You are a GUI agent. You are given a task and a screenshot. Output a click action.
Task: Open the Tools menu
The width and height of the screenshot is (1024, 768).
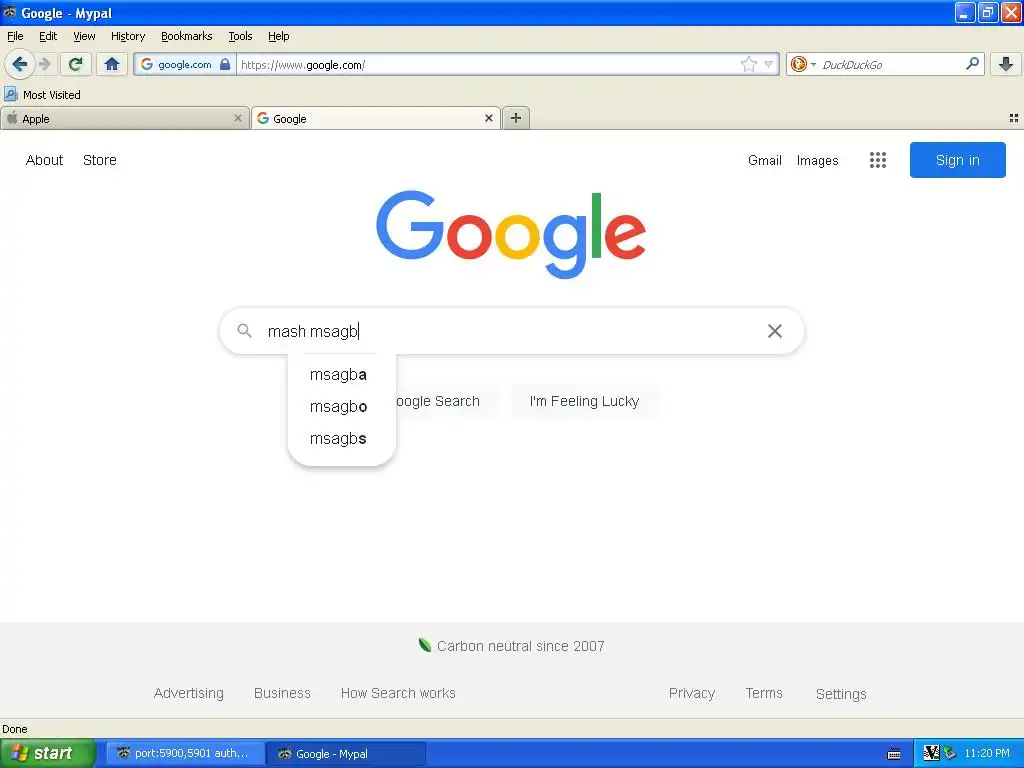(x=240, y=36)
